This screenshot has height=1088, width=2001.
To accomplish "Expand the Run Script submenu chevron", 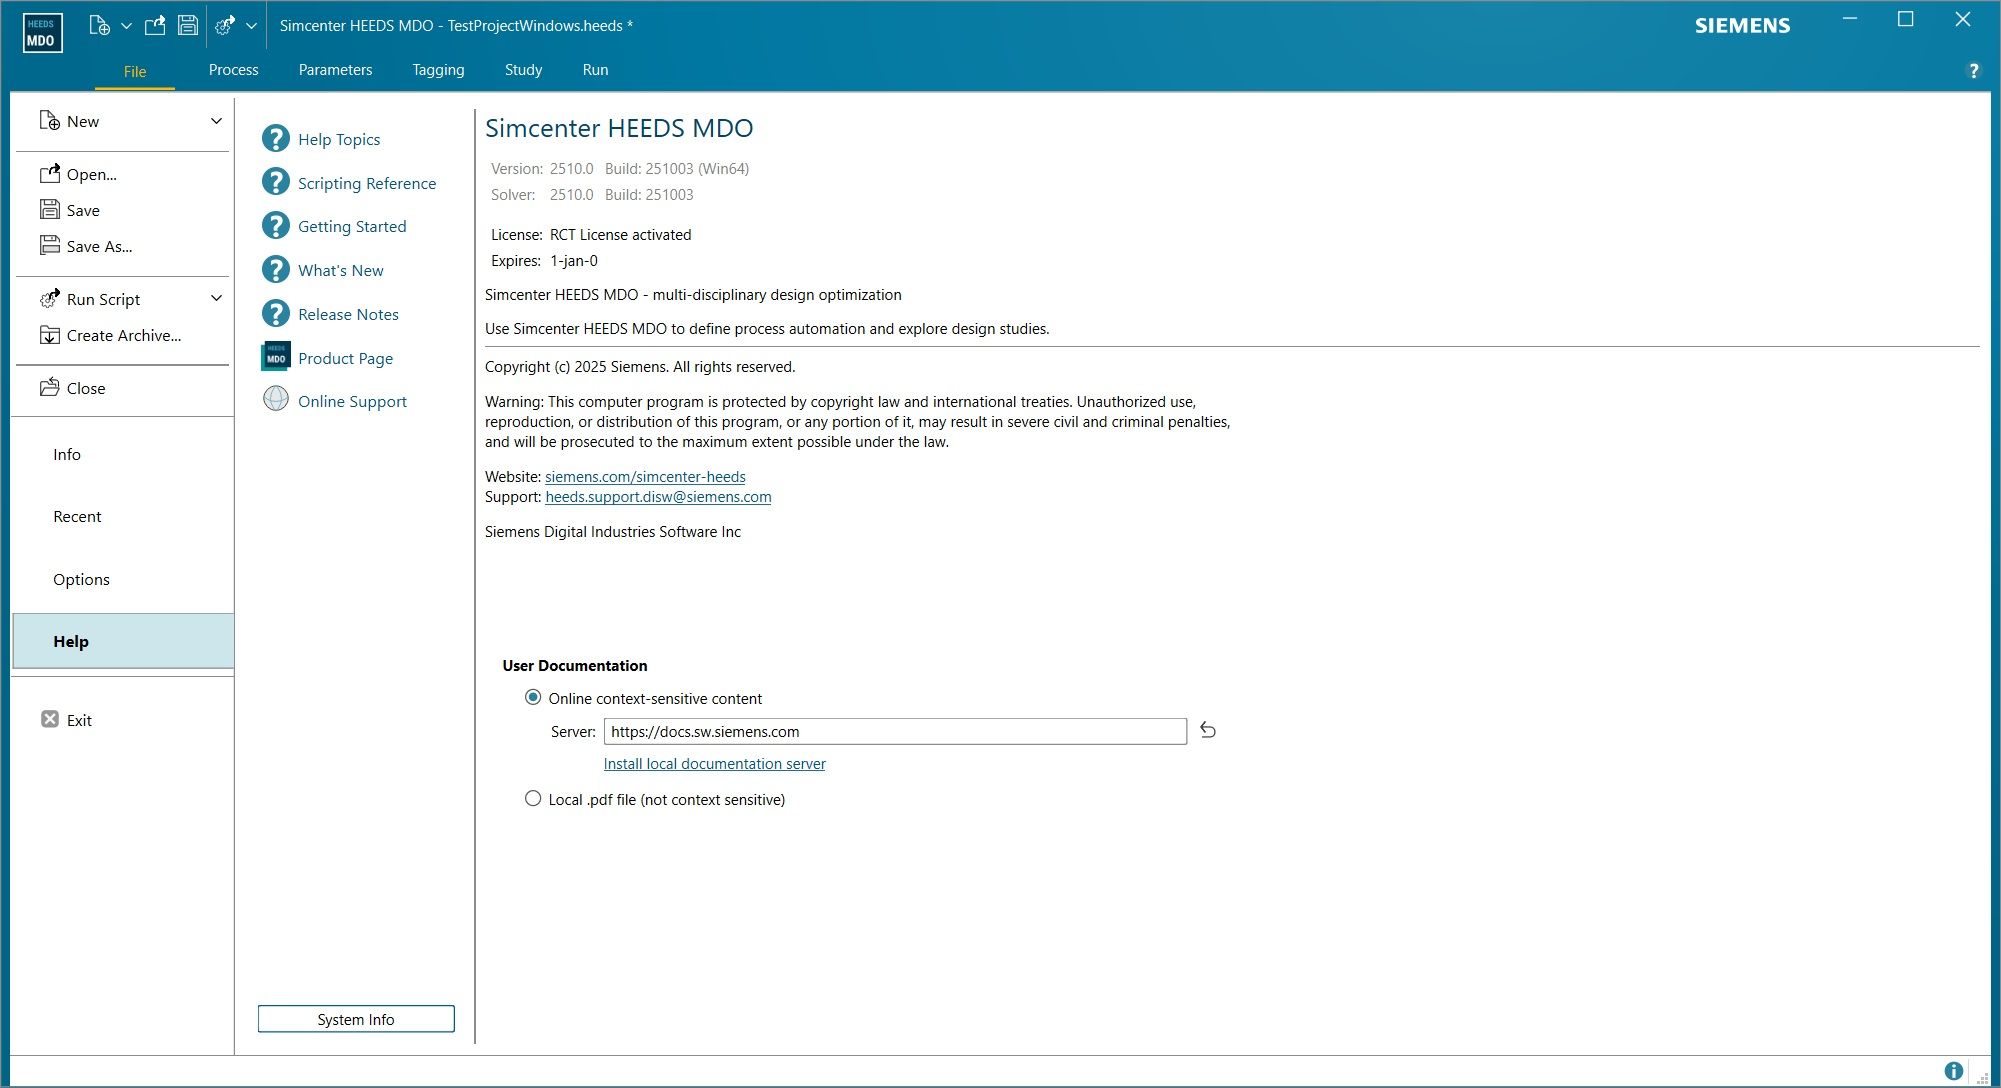I will click(x=216, y=298).
